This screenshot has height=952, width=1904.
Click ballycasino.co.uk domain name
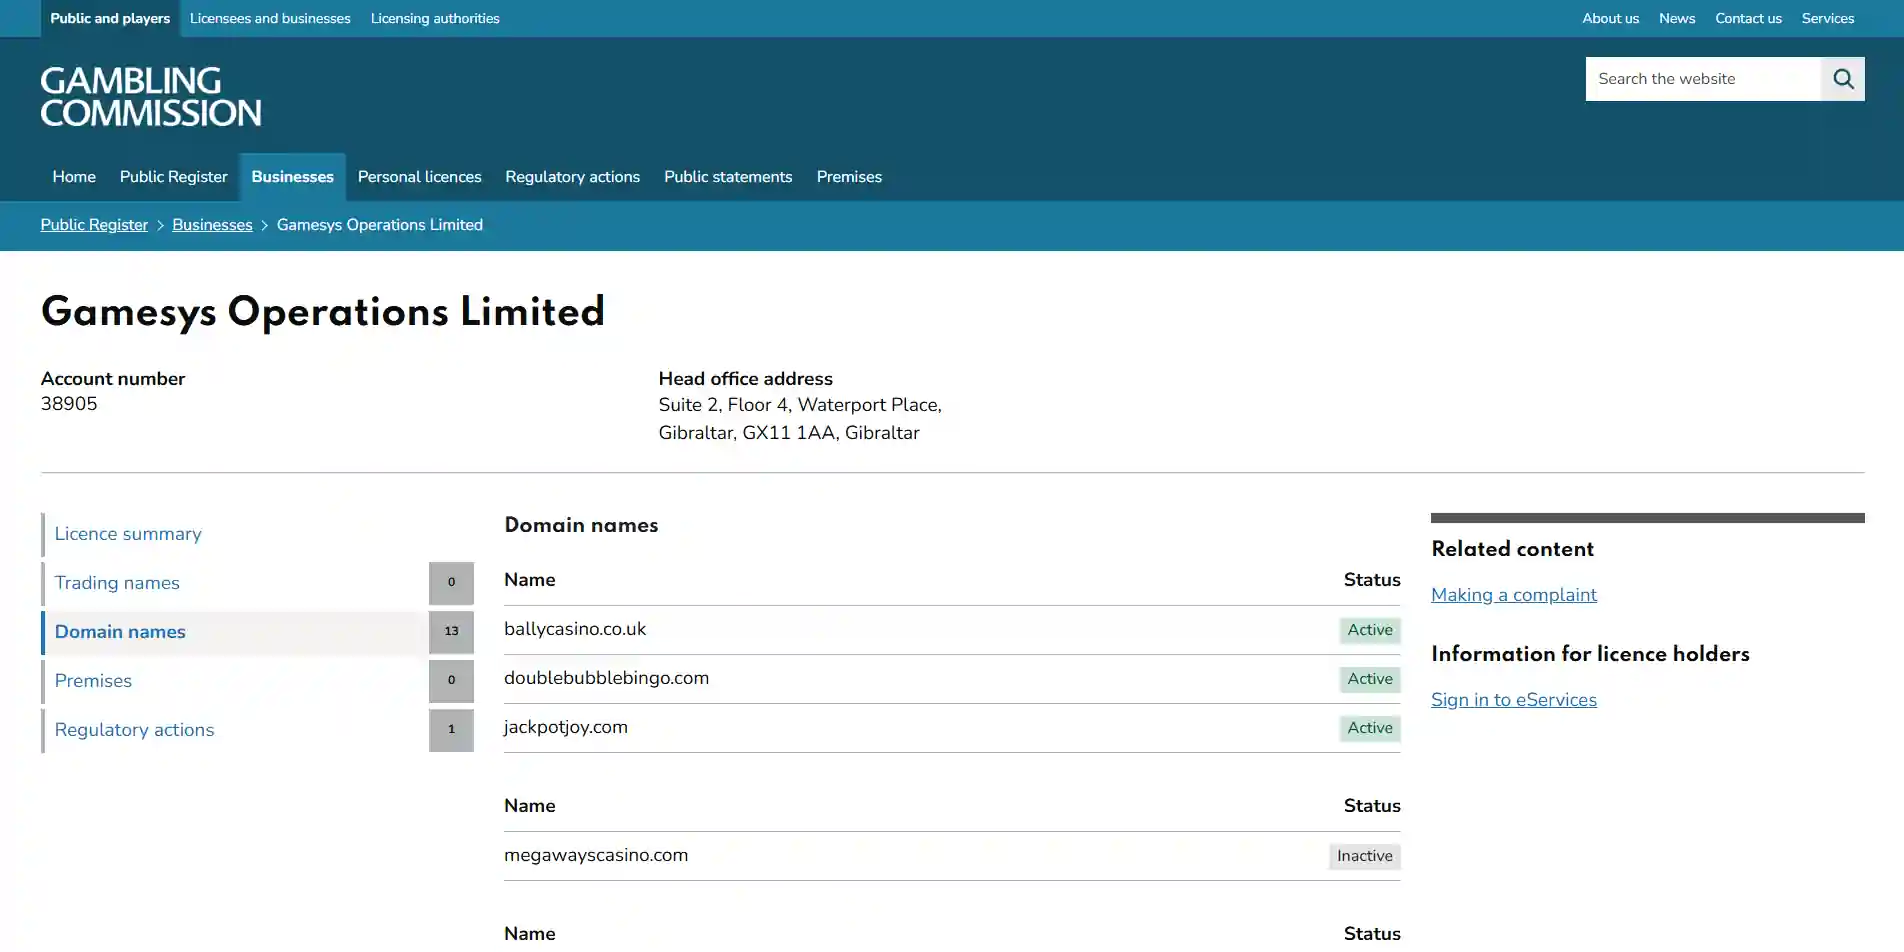(575, 629)
